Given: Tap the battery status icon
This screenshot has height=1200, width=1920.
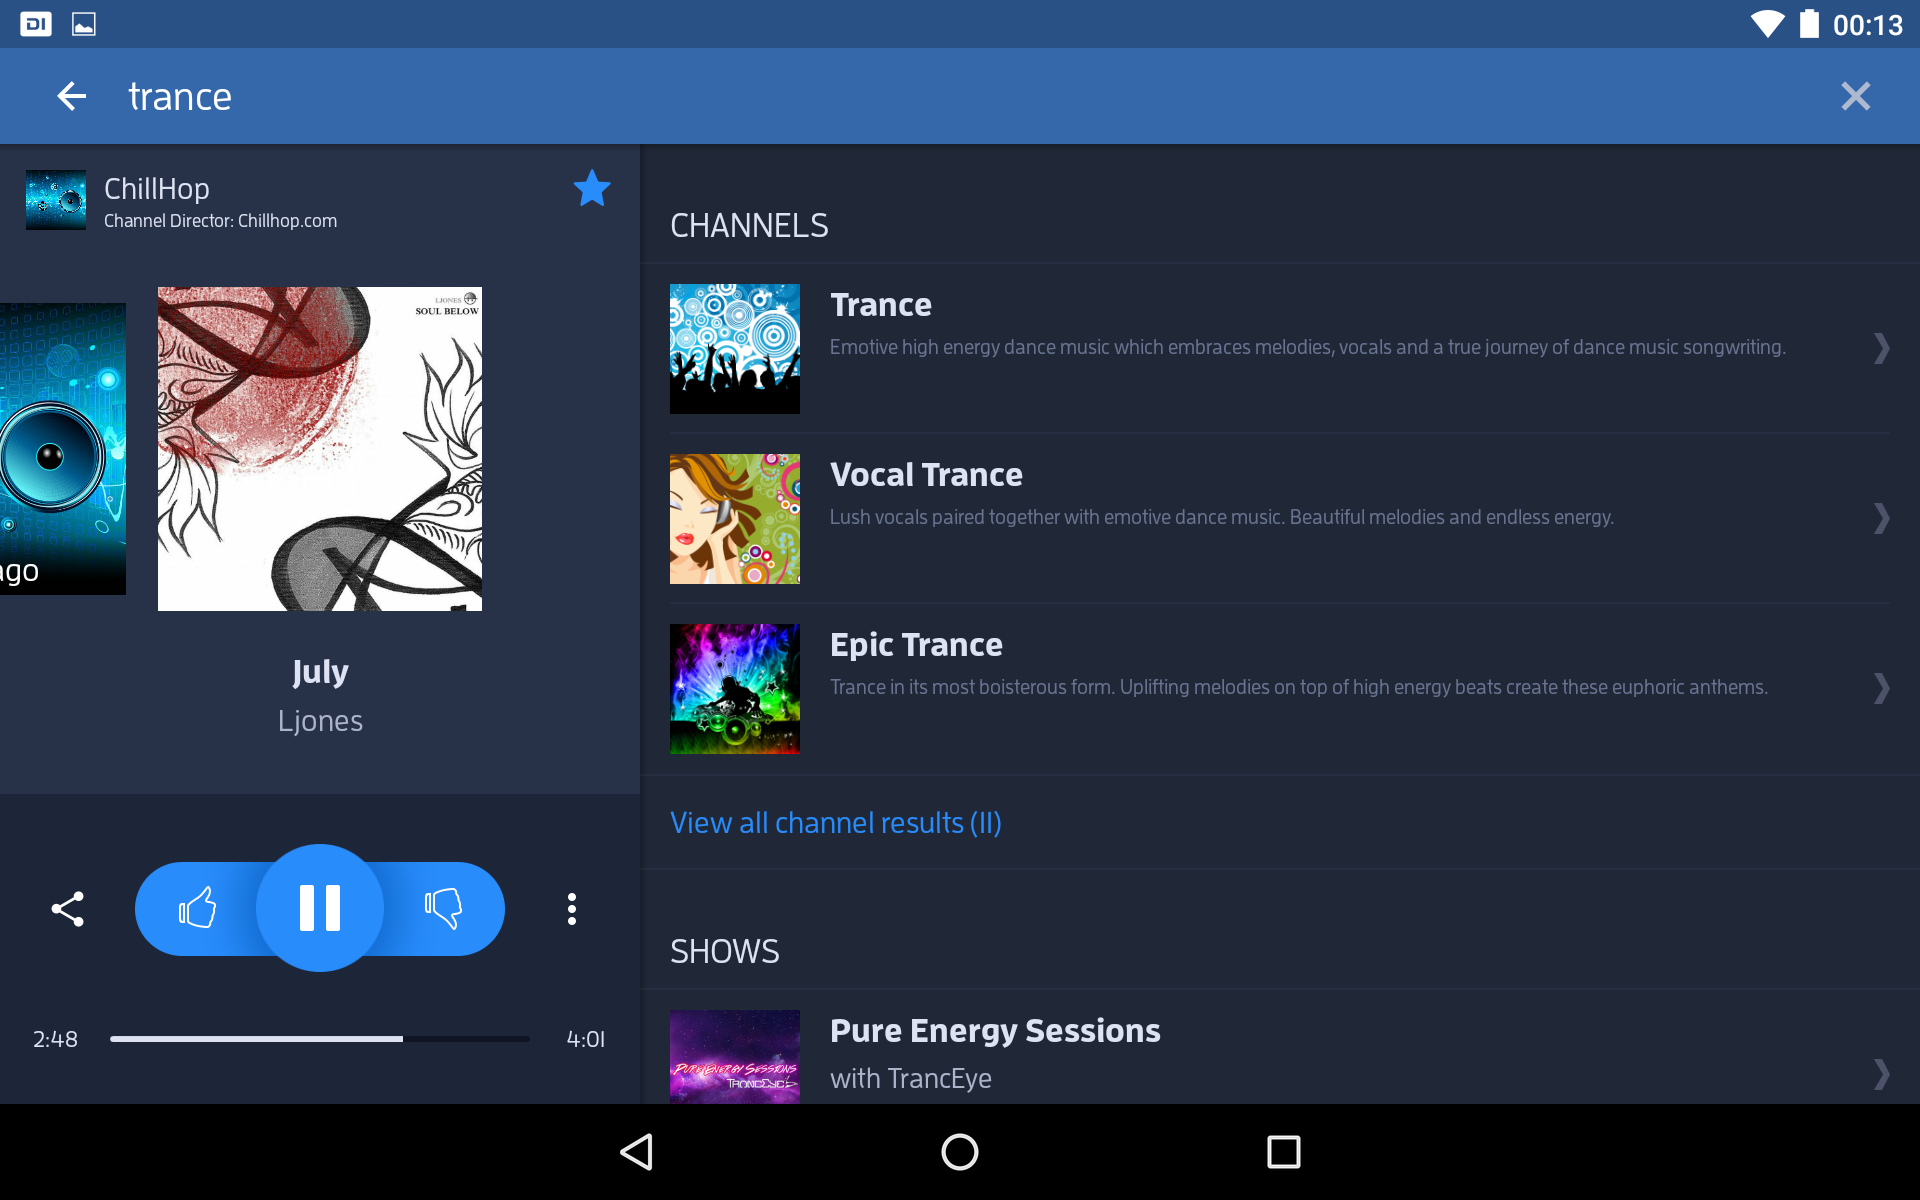Looking at the screenshot, I should pyautogui.click(x=1809, y=24).
